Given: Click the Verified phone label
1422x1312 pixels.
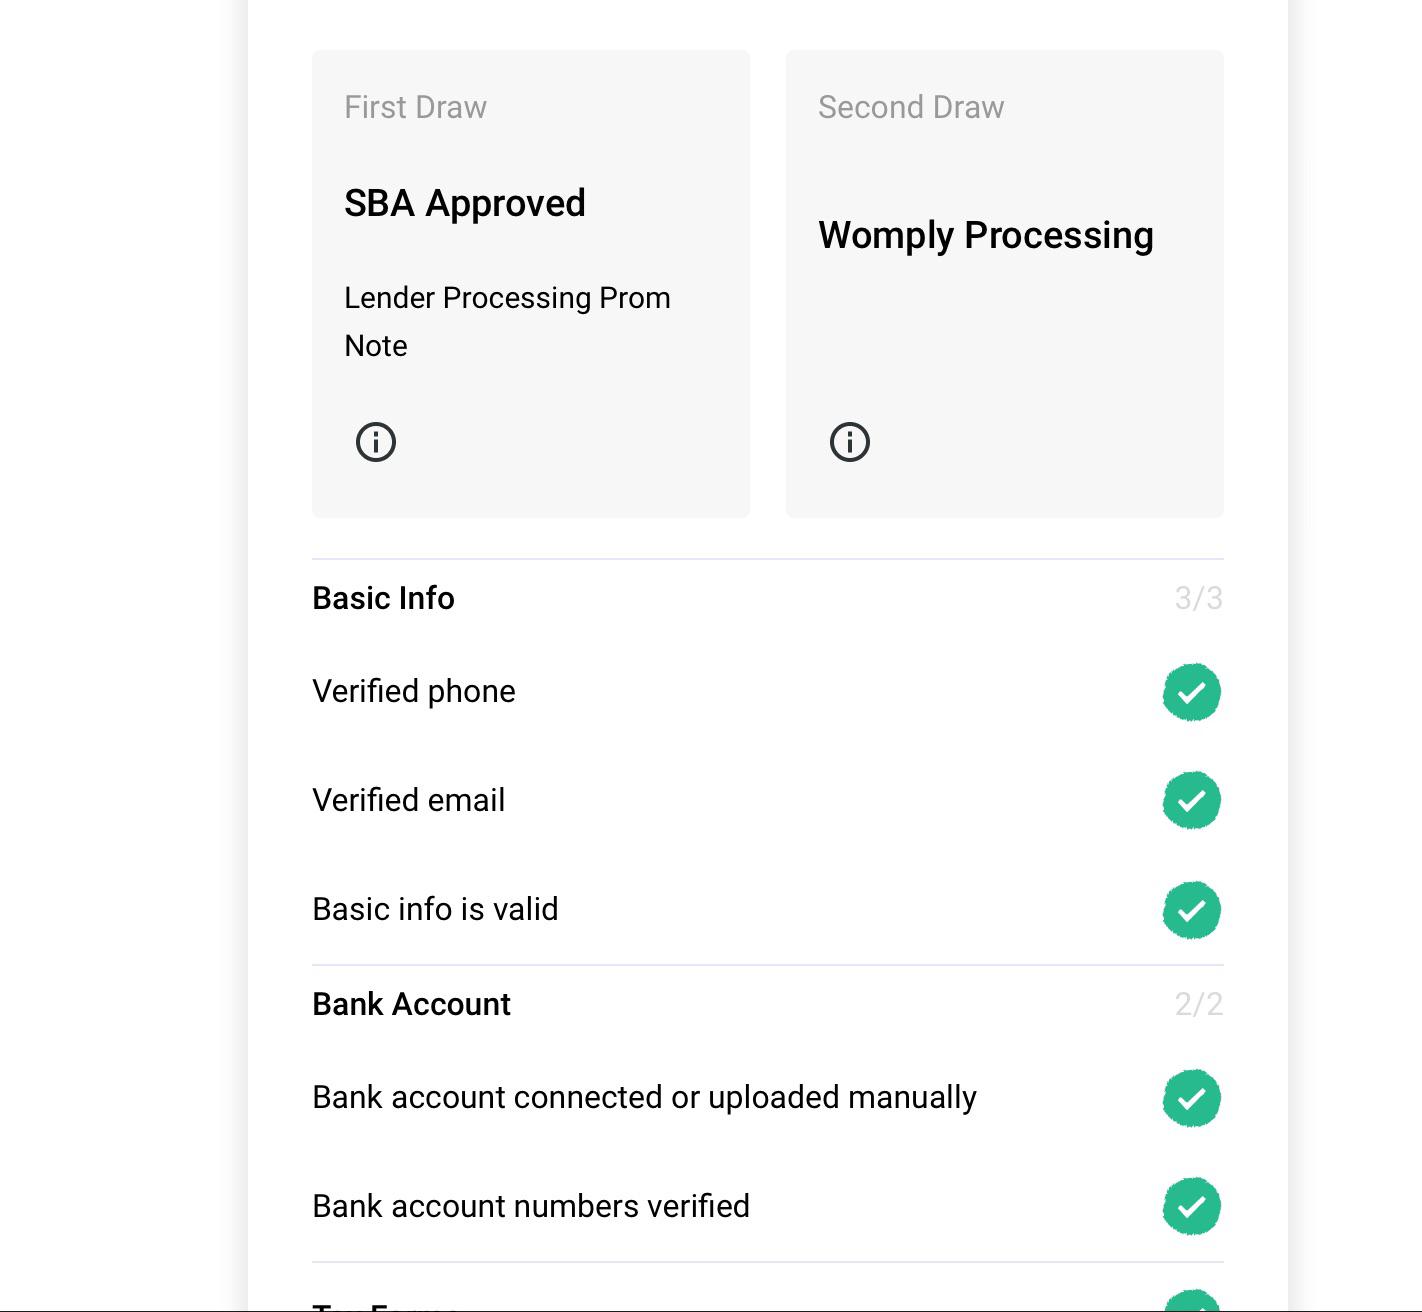Looking at the screenshot, I should click(x=414, y=691).
